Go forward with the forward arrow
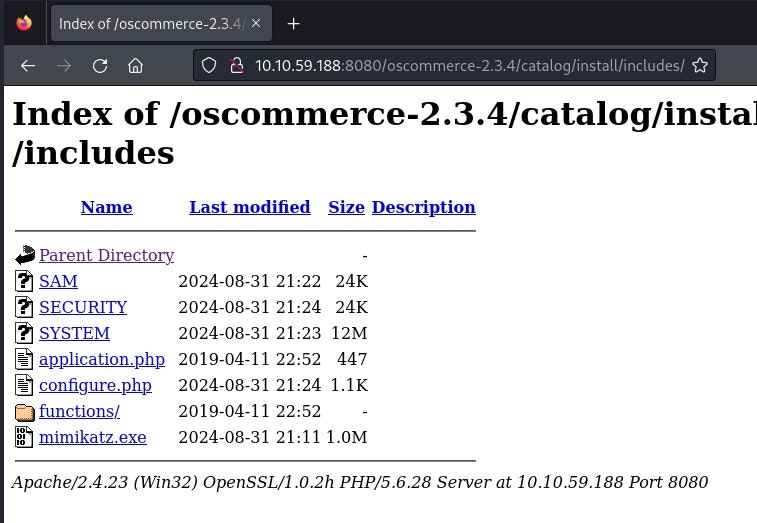 64,66
